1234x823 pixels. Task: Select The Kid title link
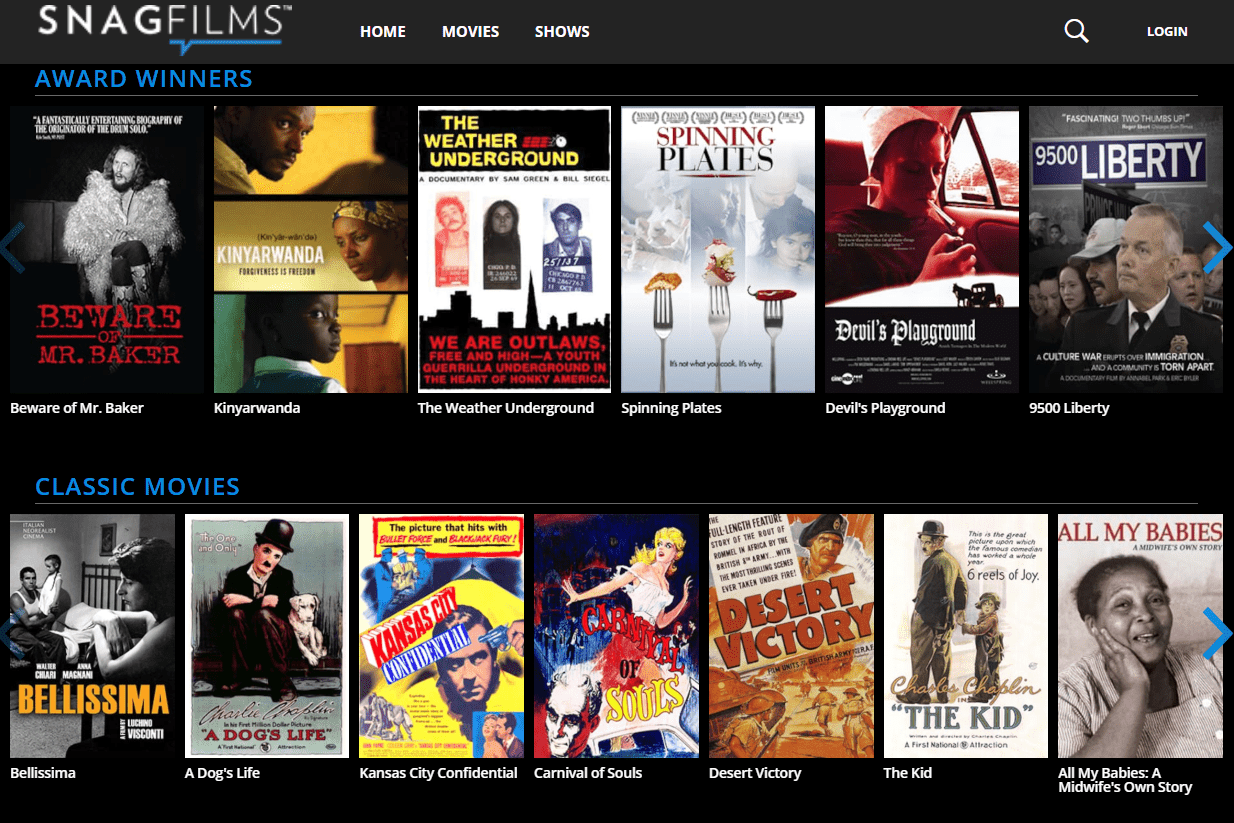click(906, 772)
